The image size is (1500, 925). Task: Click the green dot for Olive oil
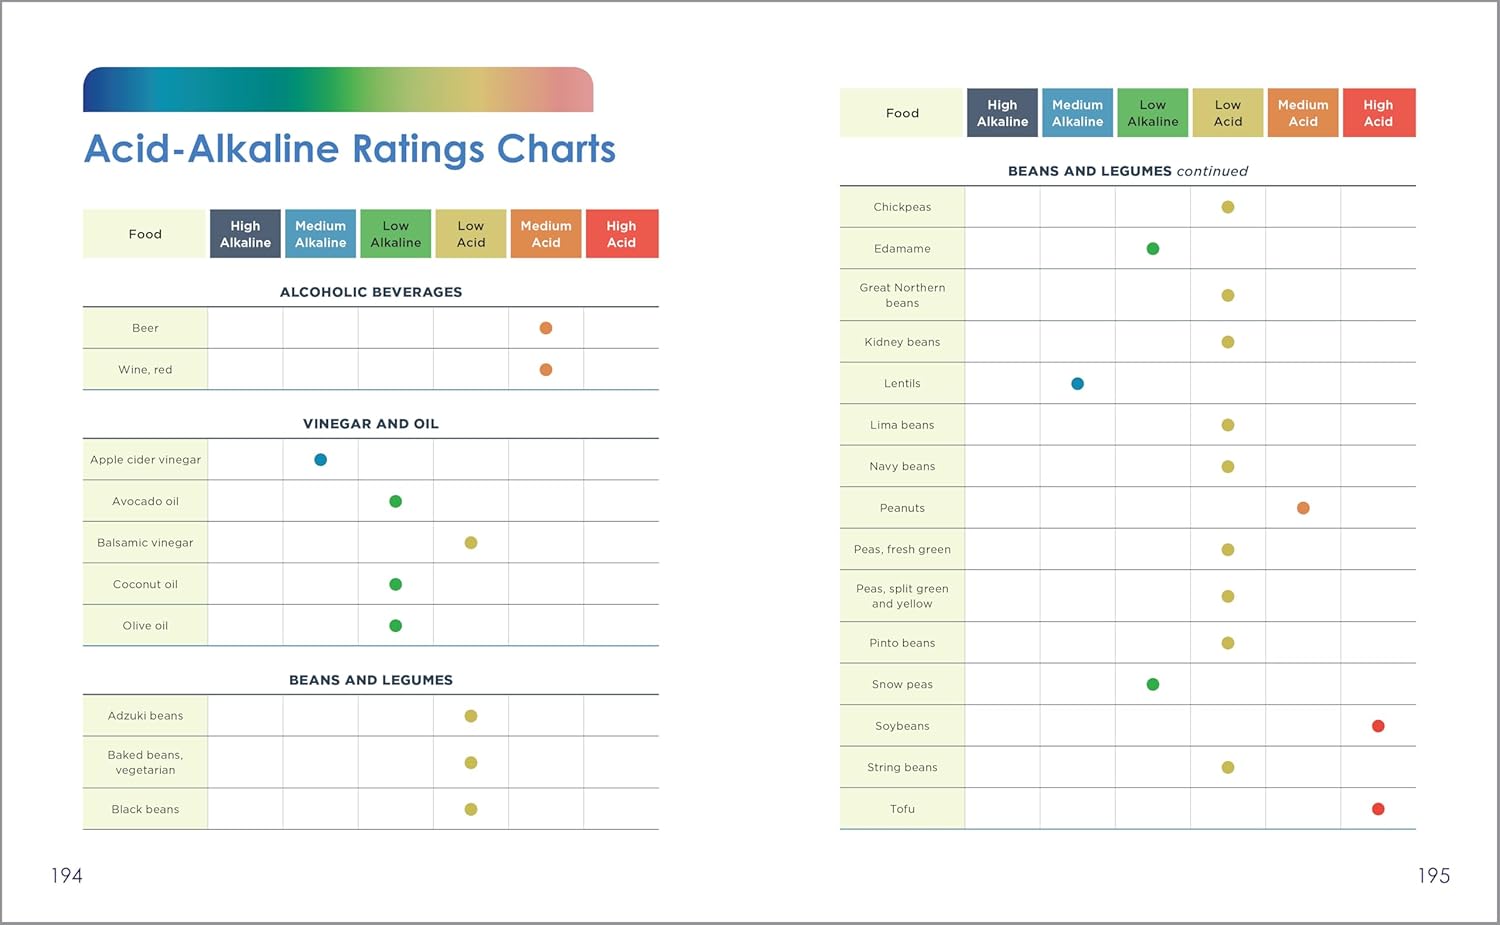point(396,626)
